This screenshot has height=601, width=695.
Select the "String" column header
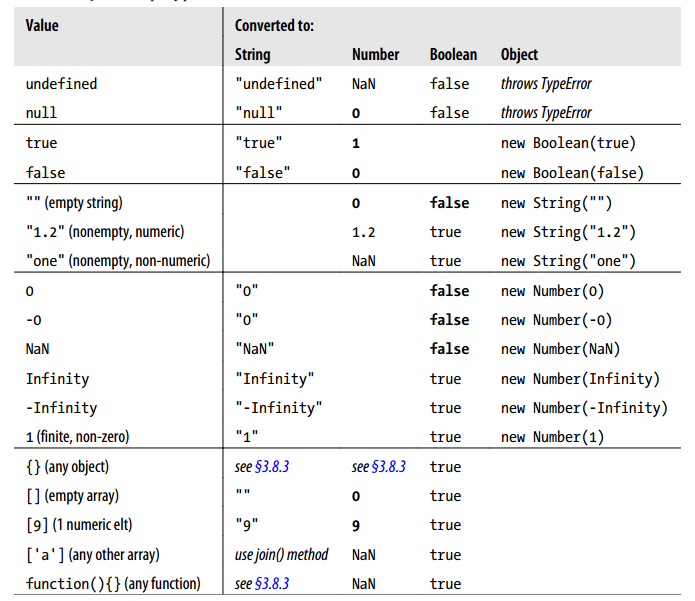252,55
